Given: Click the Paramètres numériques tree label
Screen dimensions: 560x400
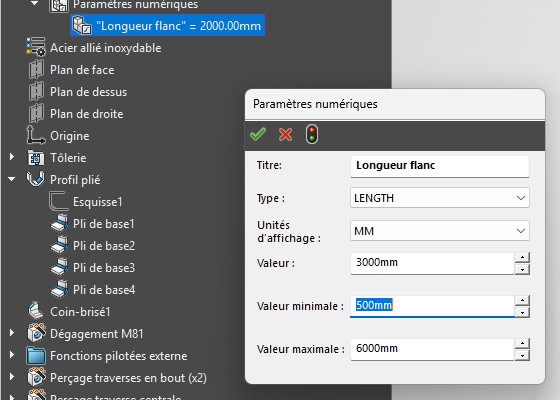Looking at the screenshot, I should 135,5.
